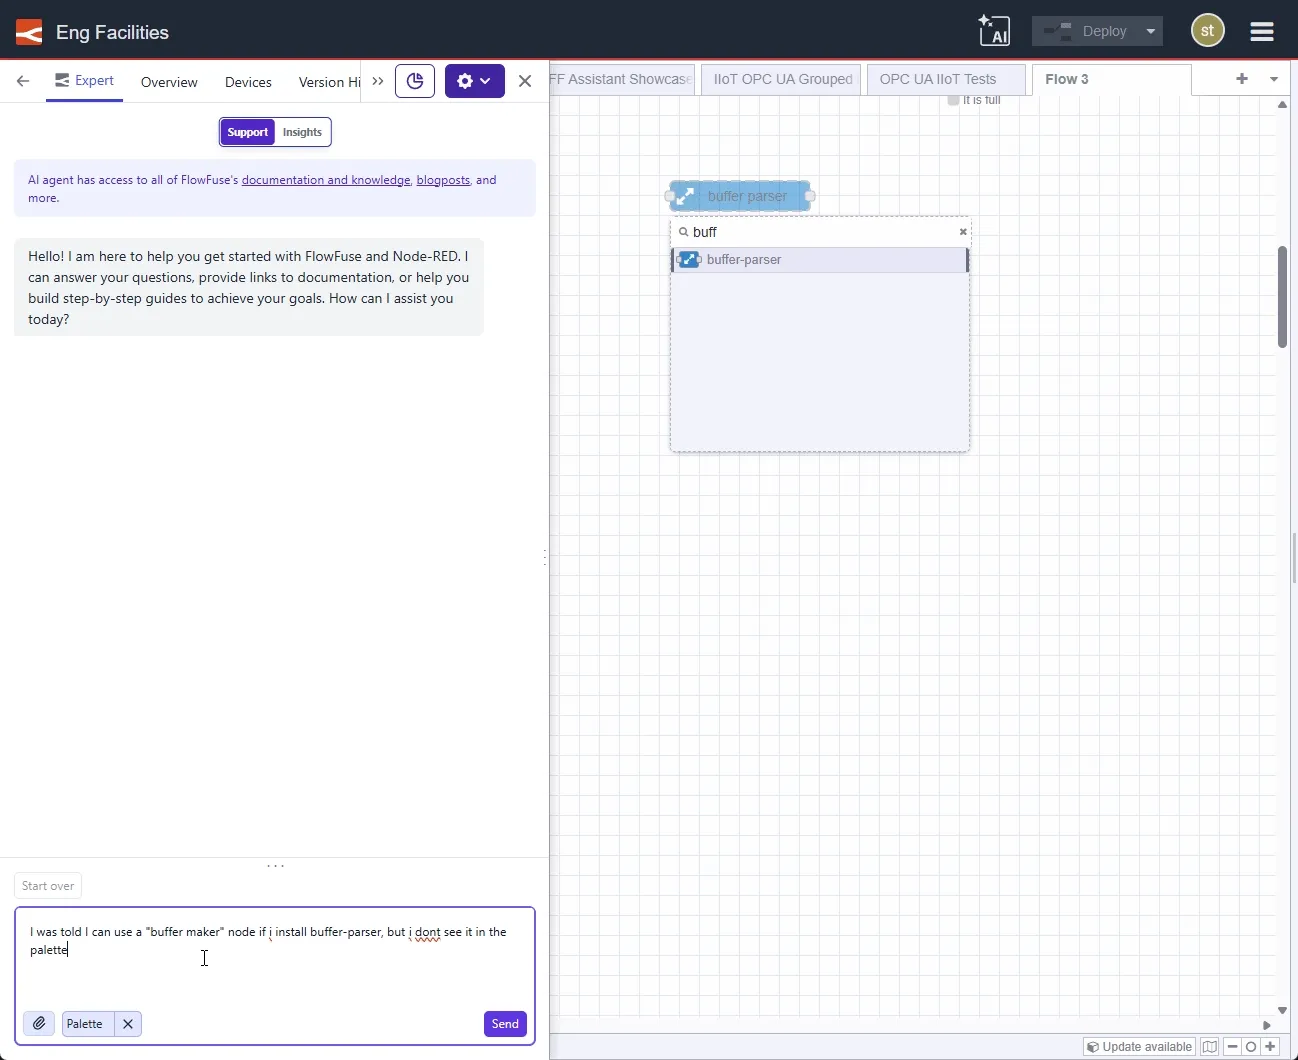Click the book icon near the bottom right
Screen dimensions: 1298x1060
(1210, 1046)
